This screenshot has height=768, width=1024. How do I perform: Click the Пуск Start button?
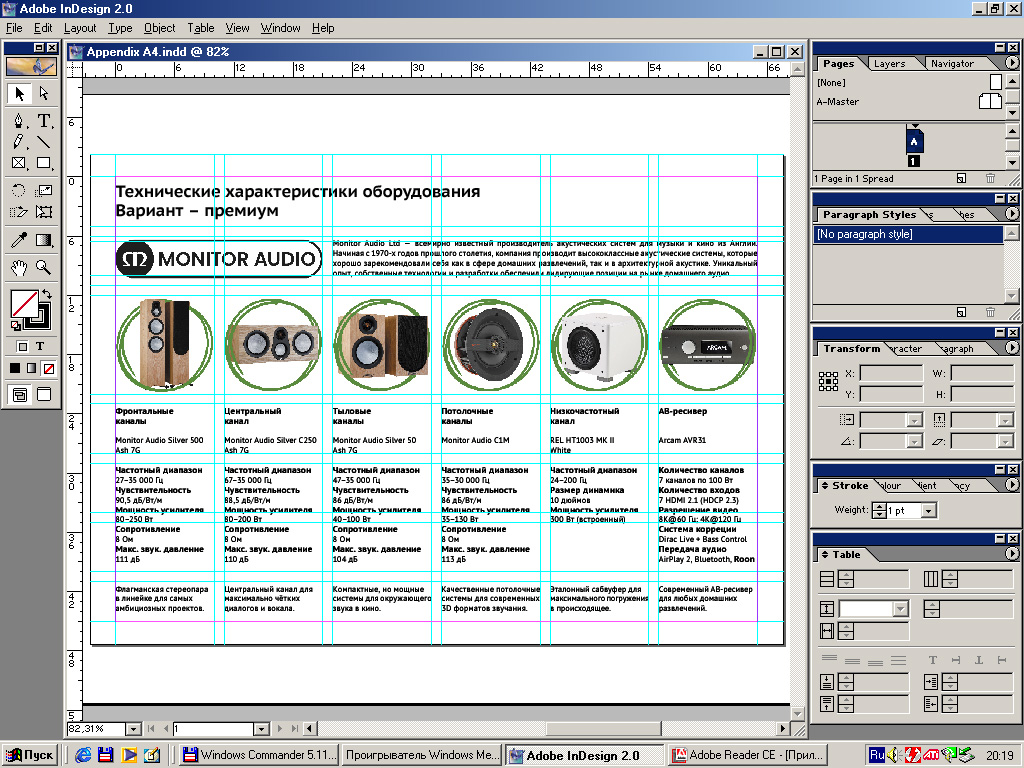(x=30, y=755)
